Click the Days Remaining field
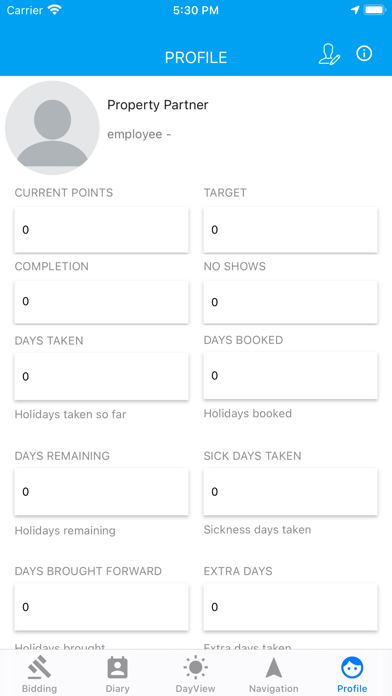392x696 pixels. click(x=102, y=492)
